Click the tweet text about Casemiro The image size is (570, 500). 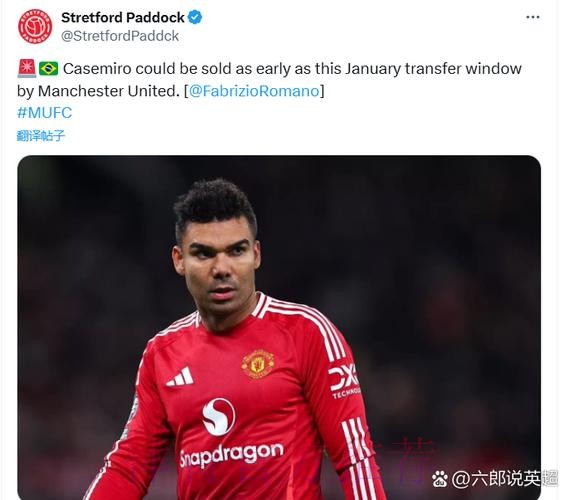coord(269,80)
